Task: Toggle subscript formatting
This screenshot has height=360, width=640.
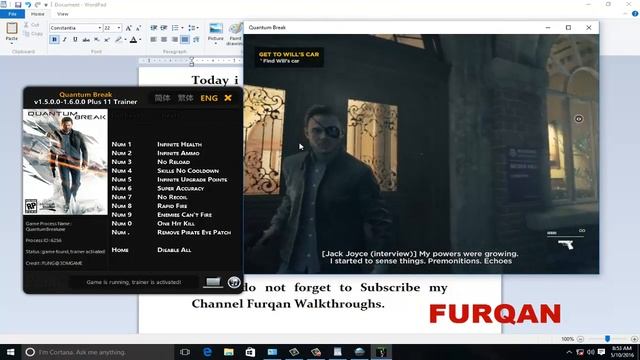Action: coord(97,40)
